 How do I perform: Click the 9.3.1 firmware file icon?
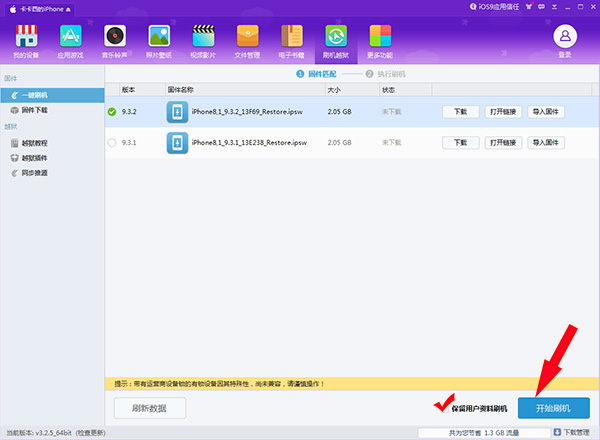(x=177, y=143)
